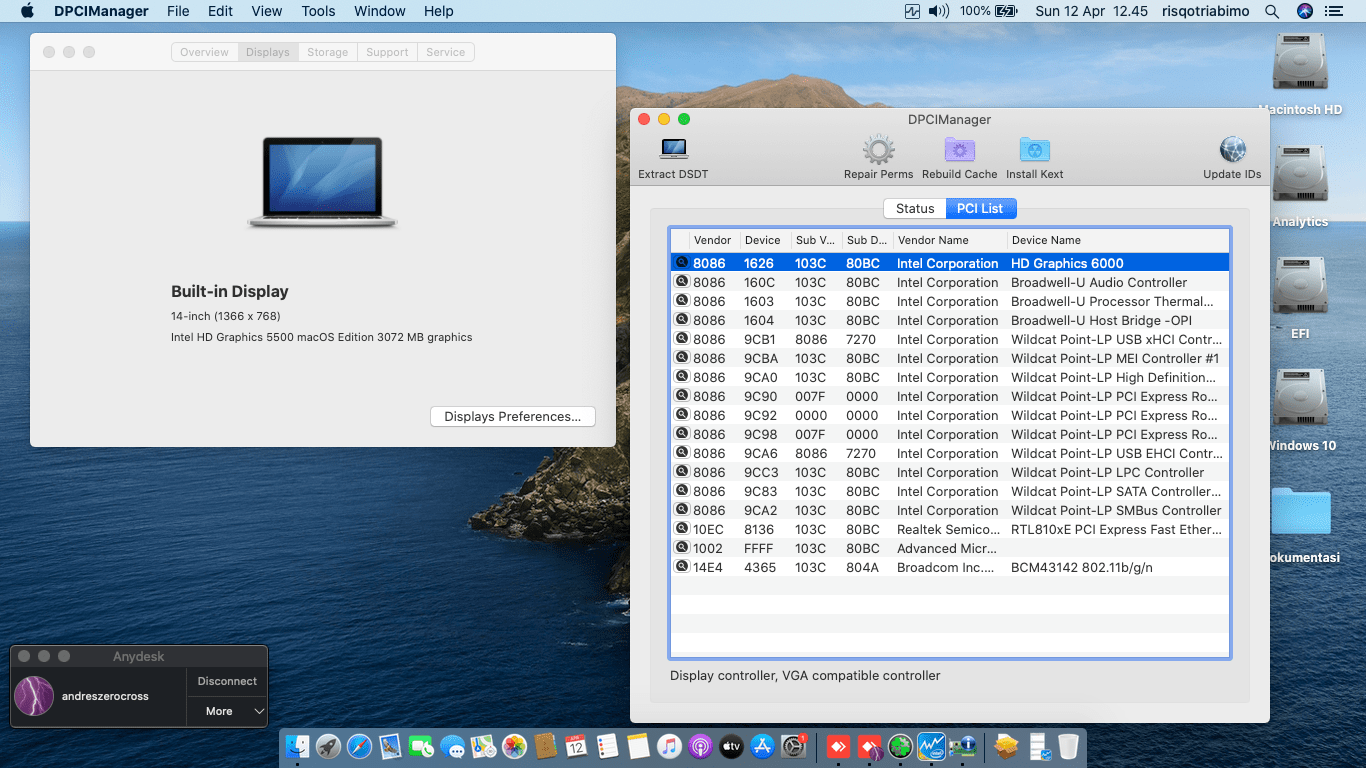Select the Wildcat Point-LP SMBus Controller row
Screen dimensions: 1366x768
coord(949,510)
